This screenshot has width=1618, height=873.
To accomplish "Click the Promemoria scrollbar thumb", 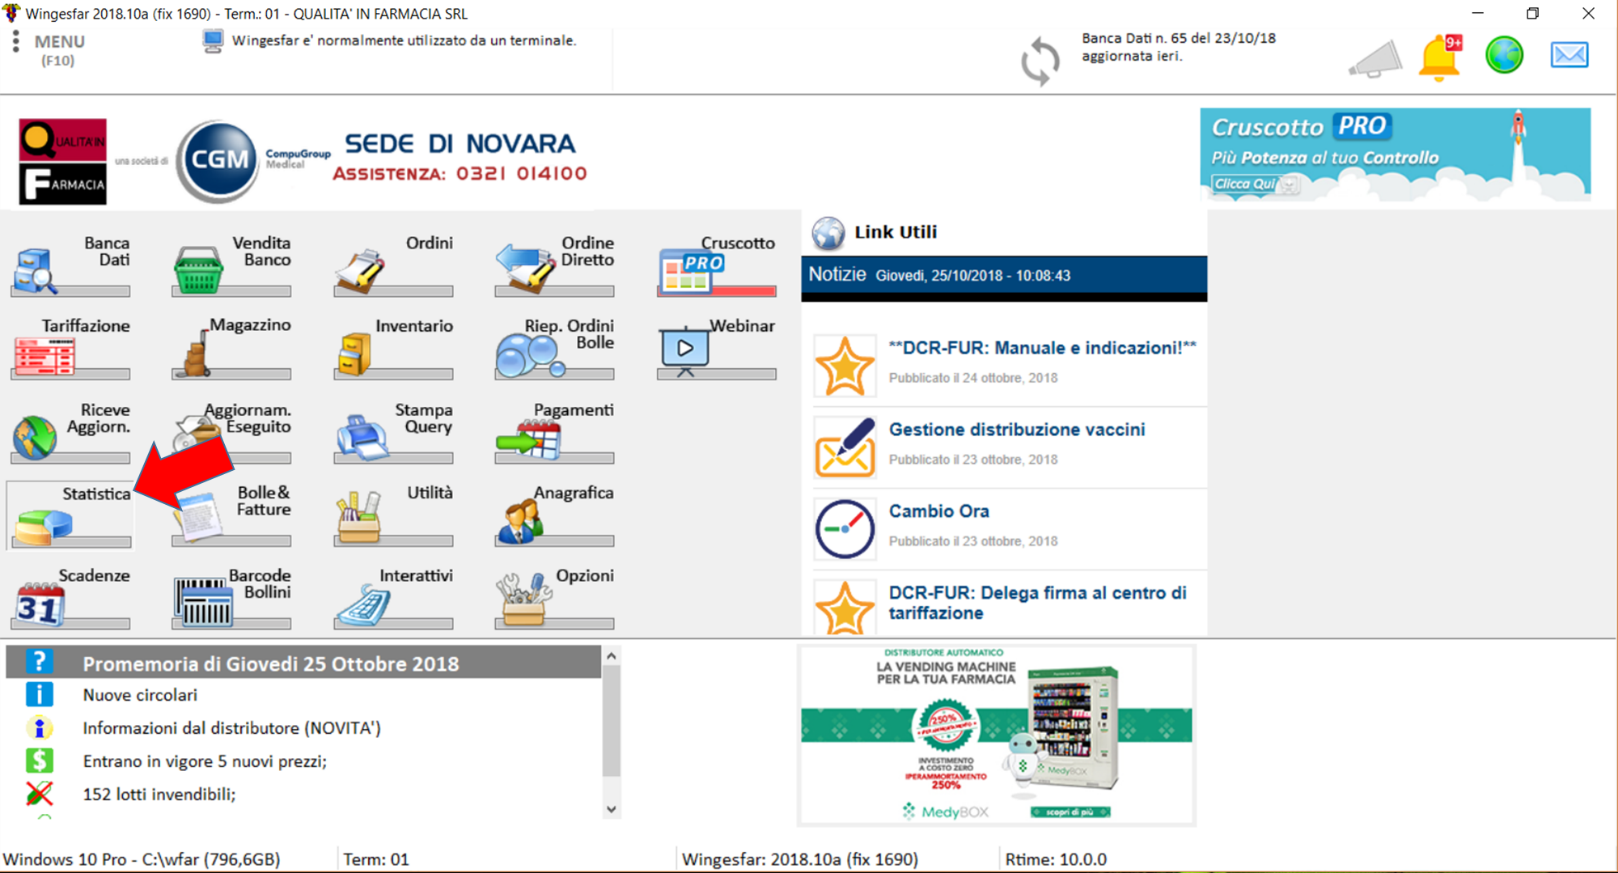I will (x=611, y=720).
